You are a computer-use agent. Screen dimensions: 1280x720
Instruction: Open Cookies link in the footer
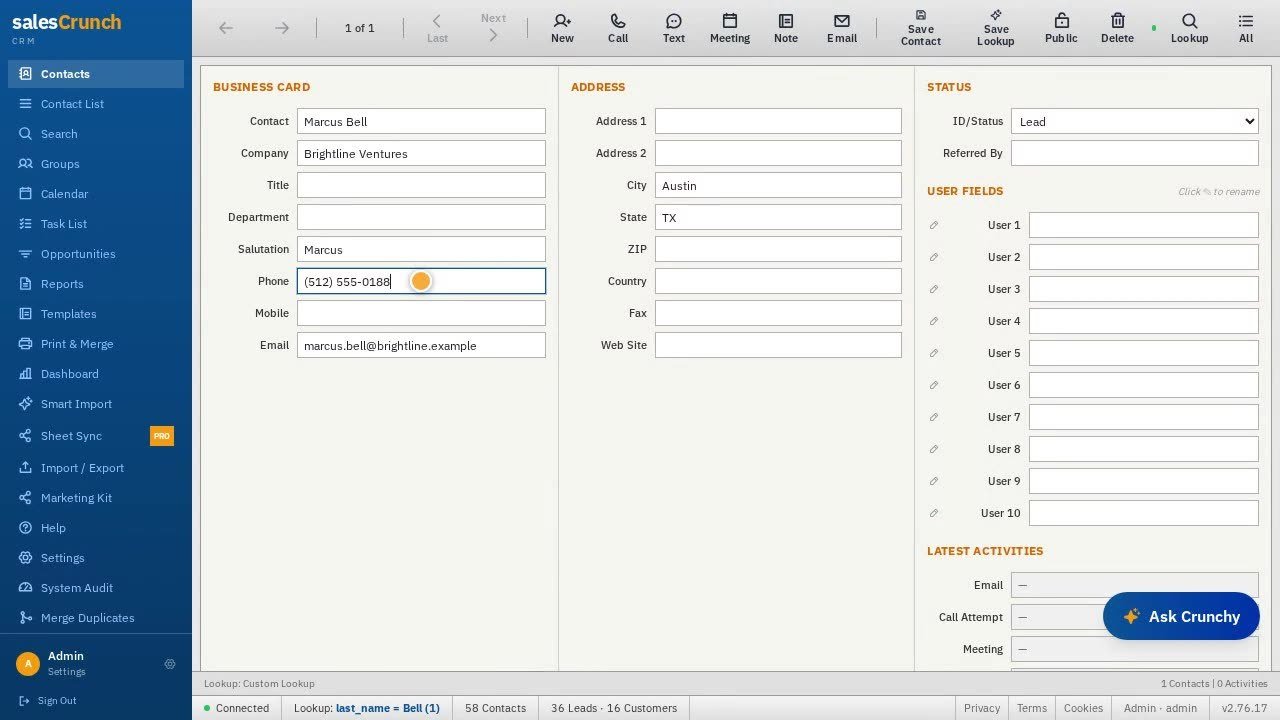pos(1083,708)
